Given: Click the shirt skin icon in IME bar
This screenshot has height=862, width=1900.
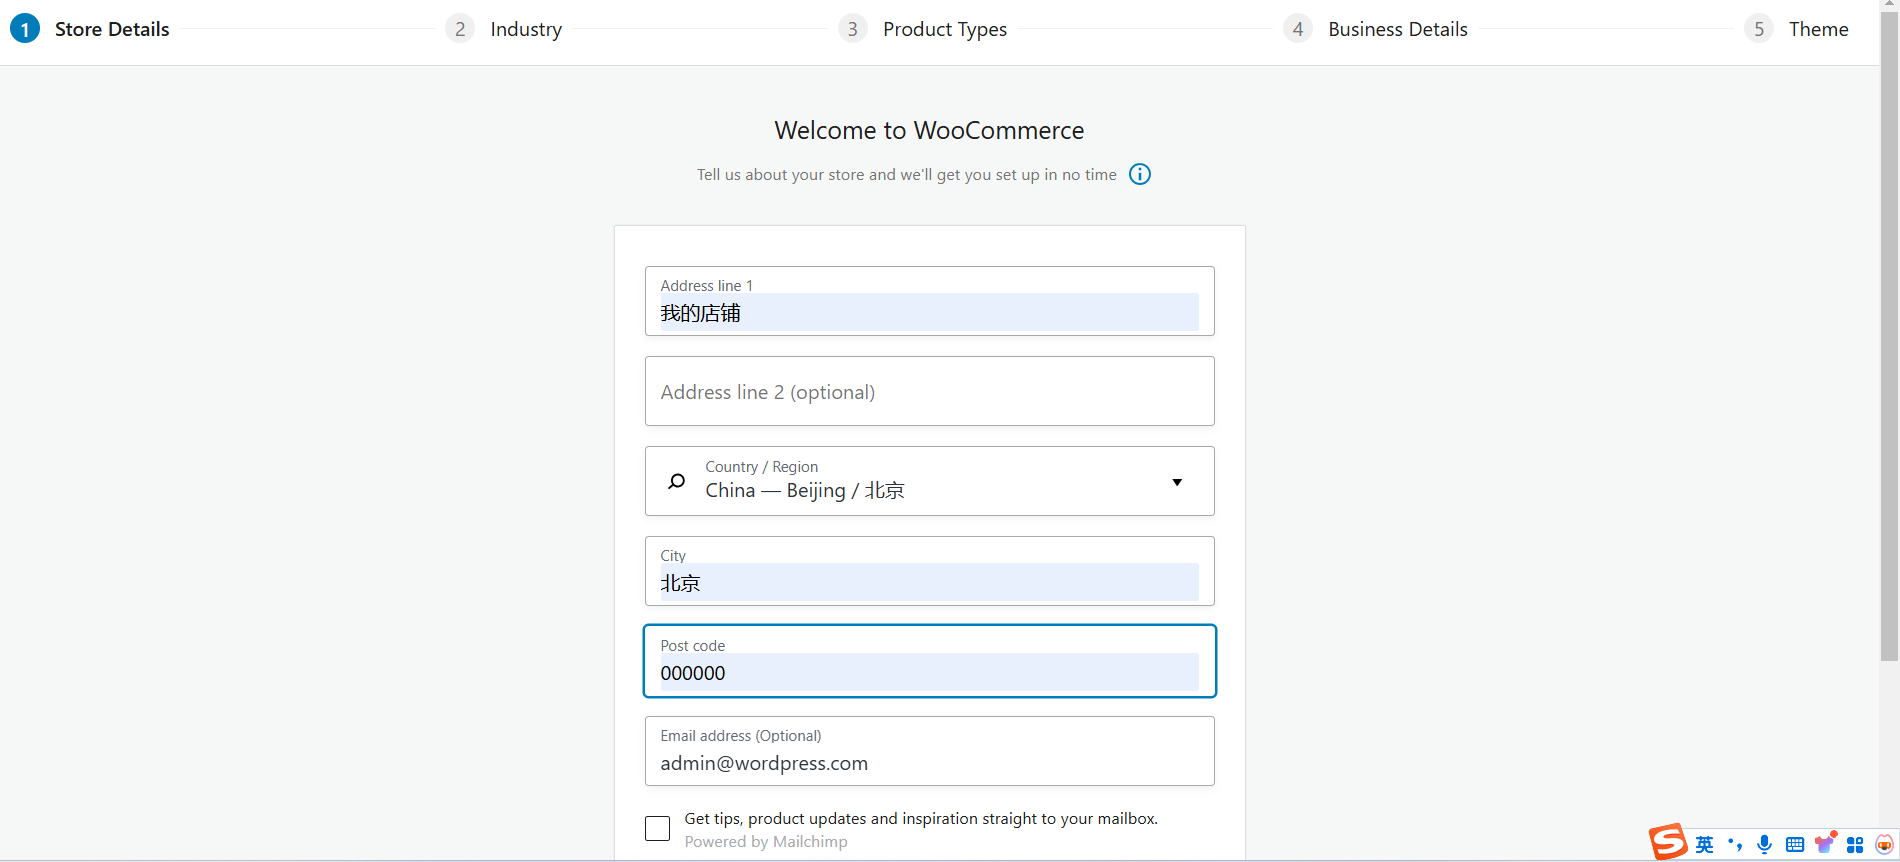Looking at the screenshot, I should pyautogui.click(x=1825, y=843).
